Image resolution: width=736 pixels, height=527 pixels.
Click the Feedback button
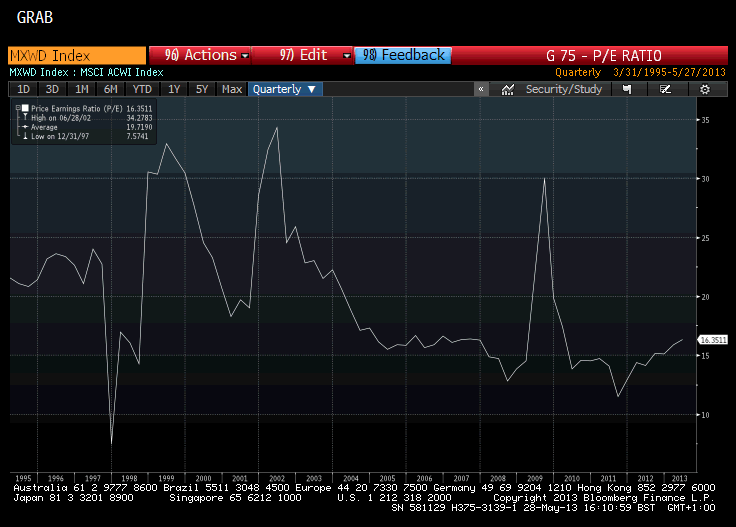[403, 56]
